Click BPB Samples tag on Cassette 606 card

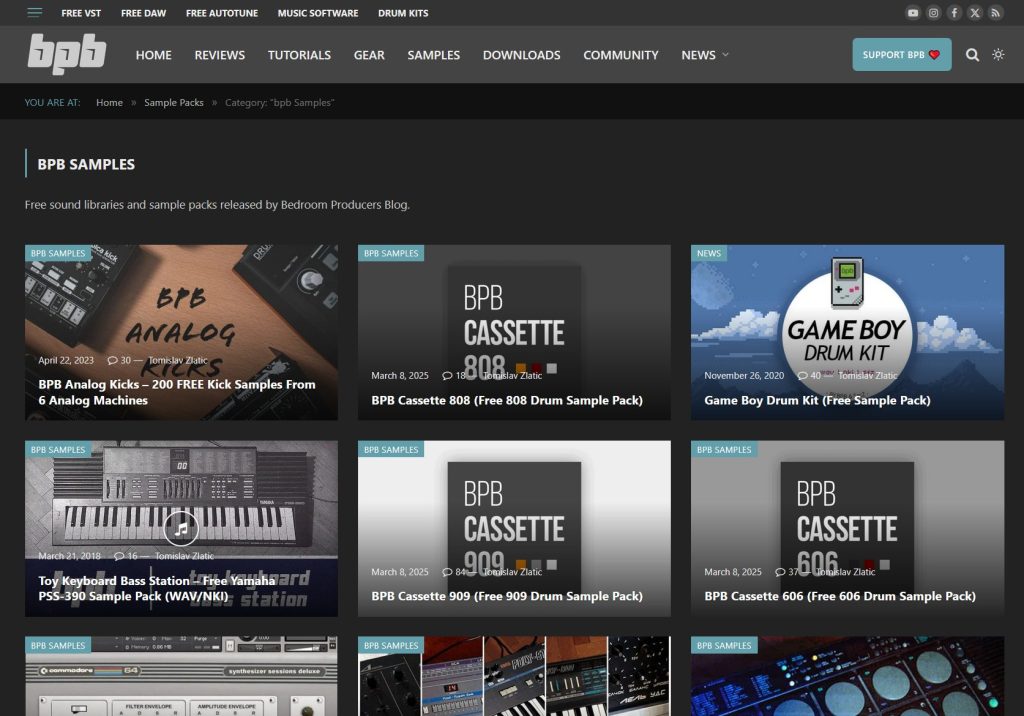724,449
